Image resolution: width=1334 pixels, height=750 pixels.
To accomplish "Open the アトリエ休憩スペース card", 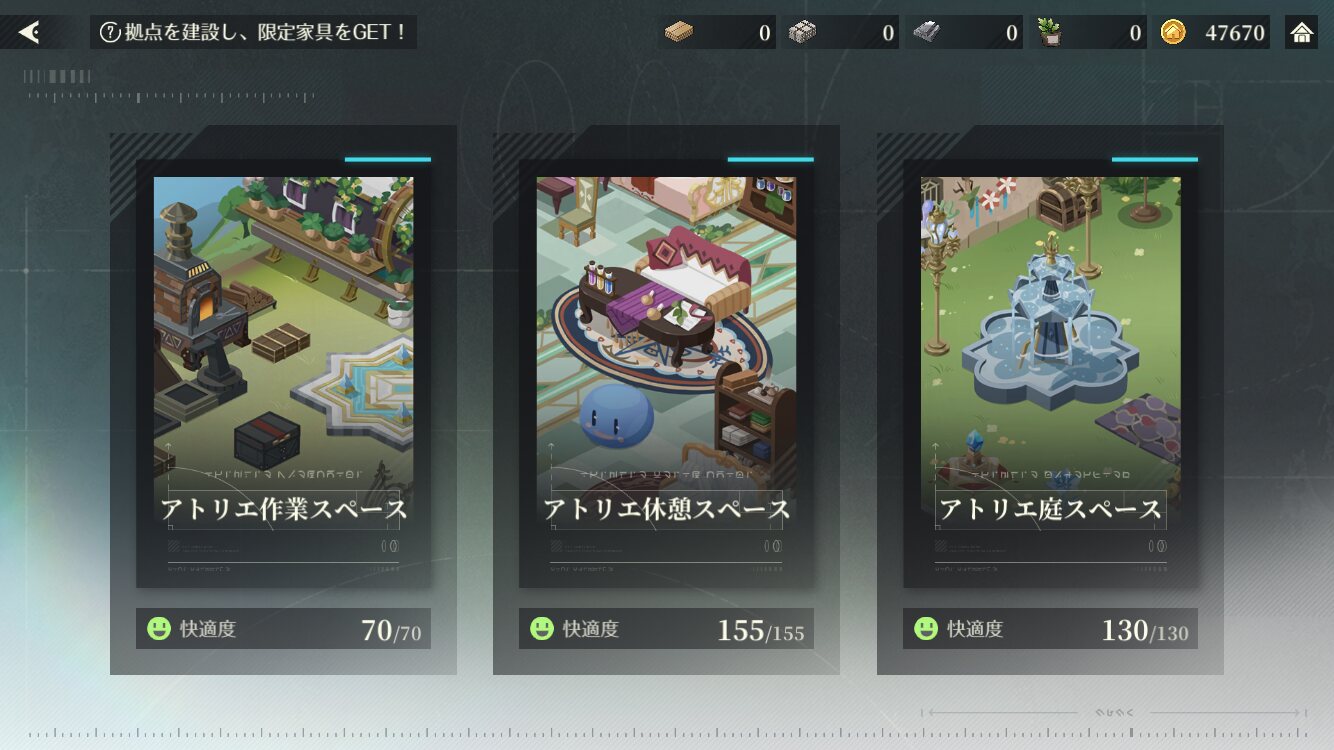I will click(x=666, y=373).
